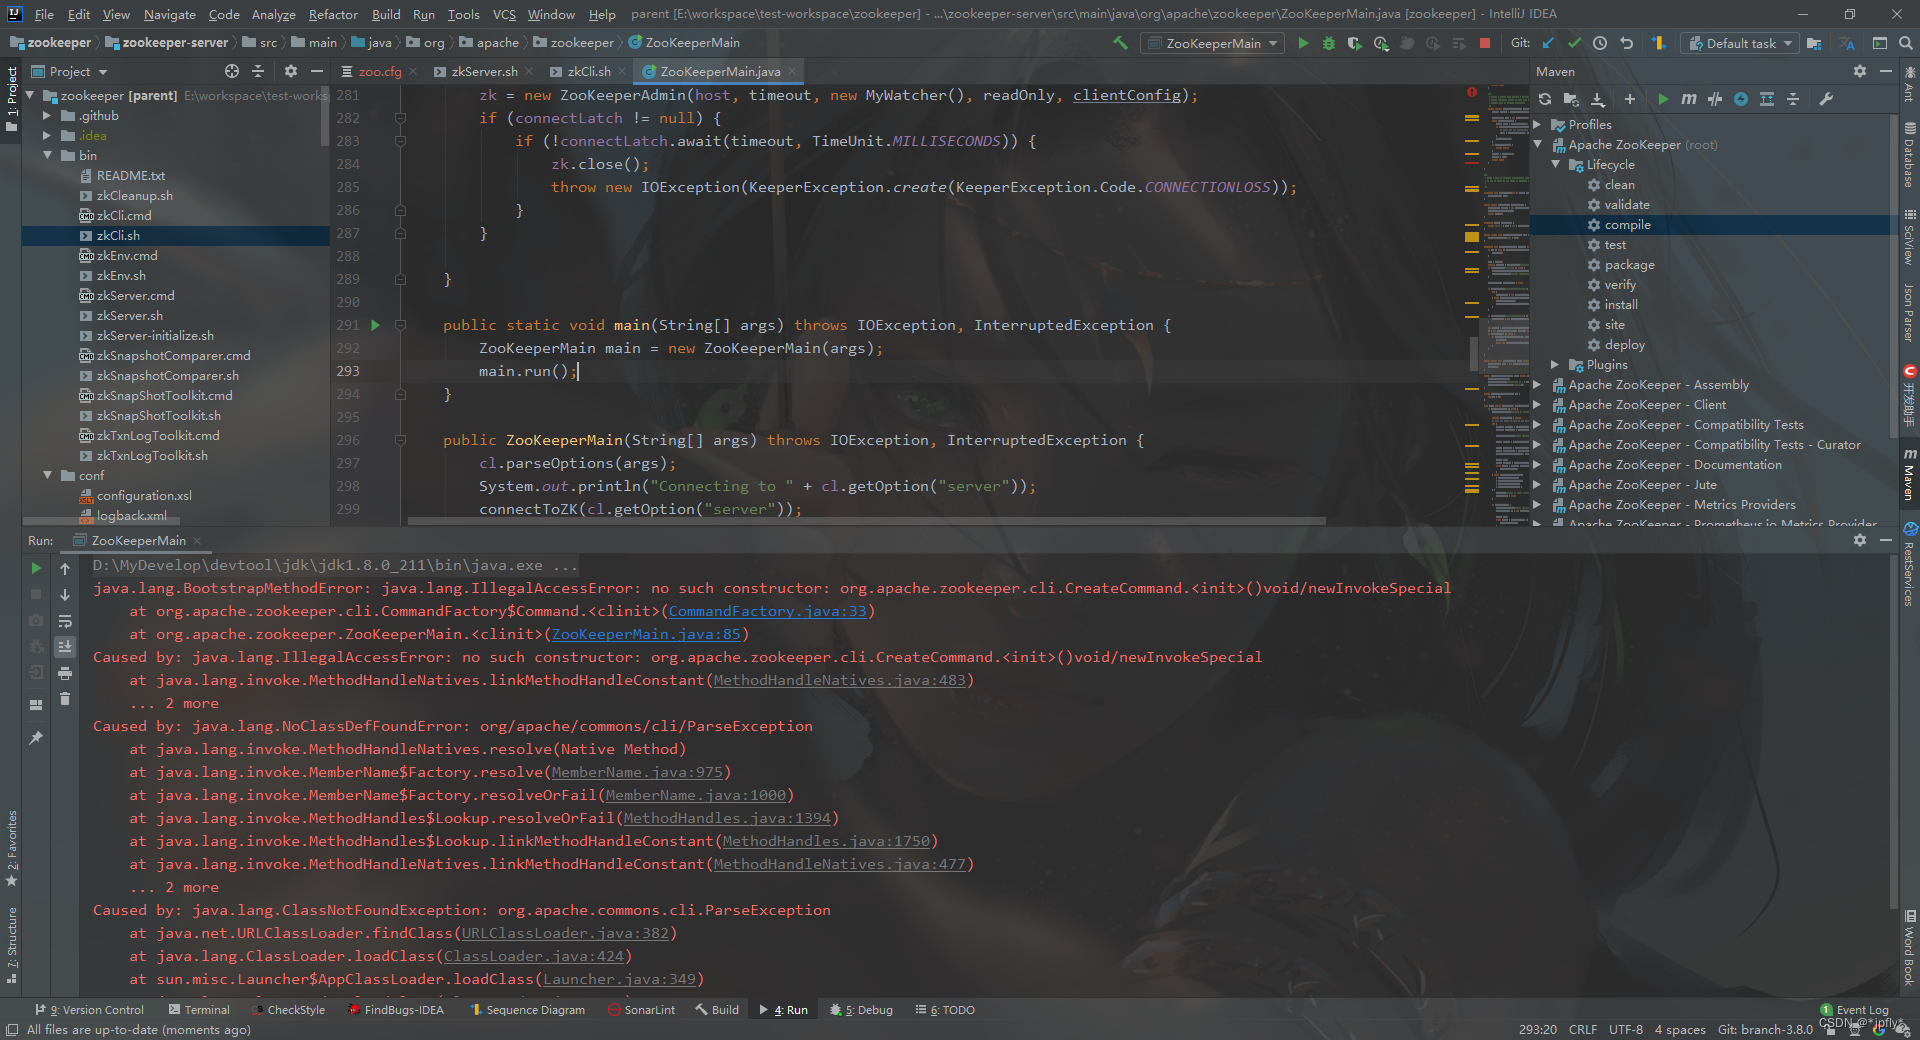Toggle scroll to end in the Run console
1920x1040 pixels.
(65, 647)
